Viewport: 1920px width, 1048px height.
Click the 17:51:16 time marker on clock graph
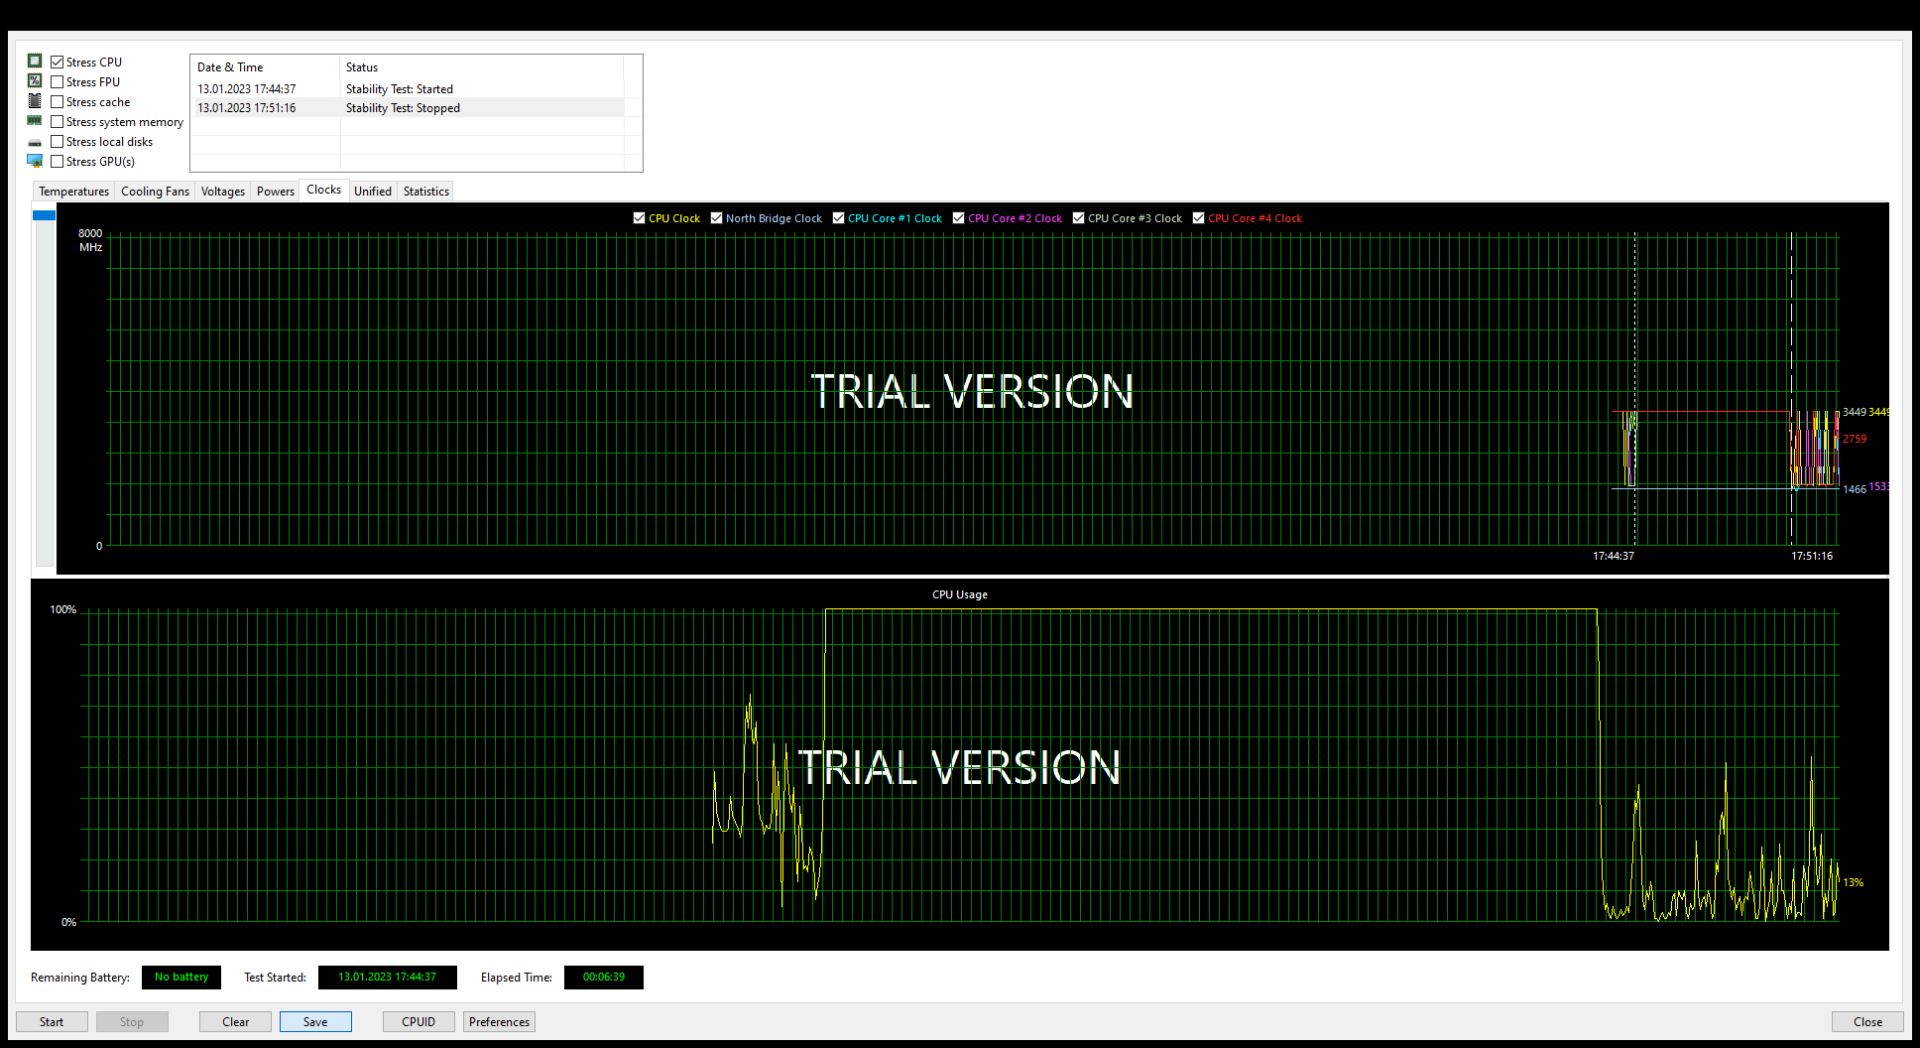1812,556
